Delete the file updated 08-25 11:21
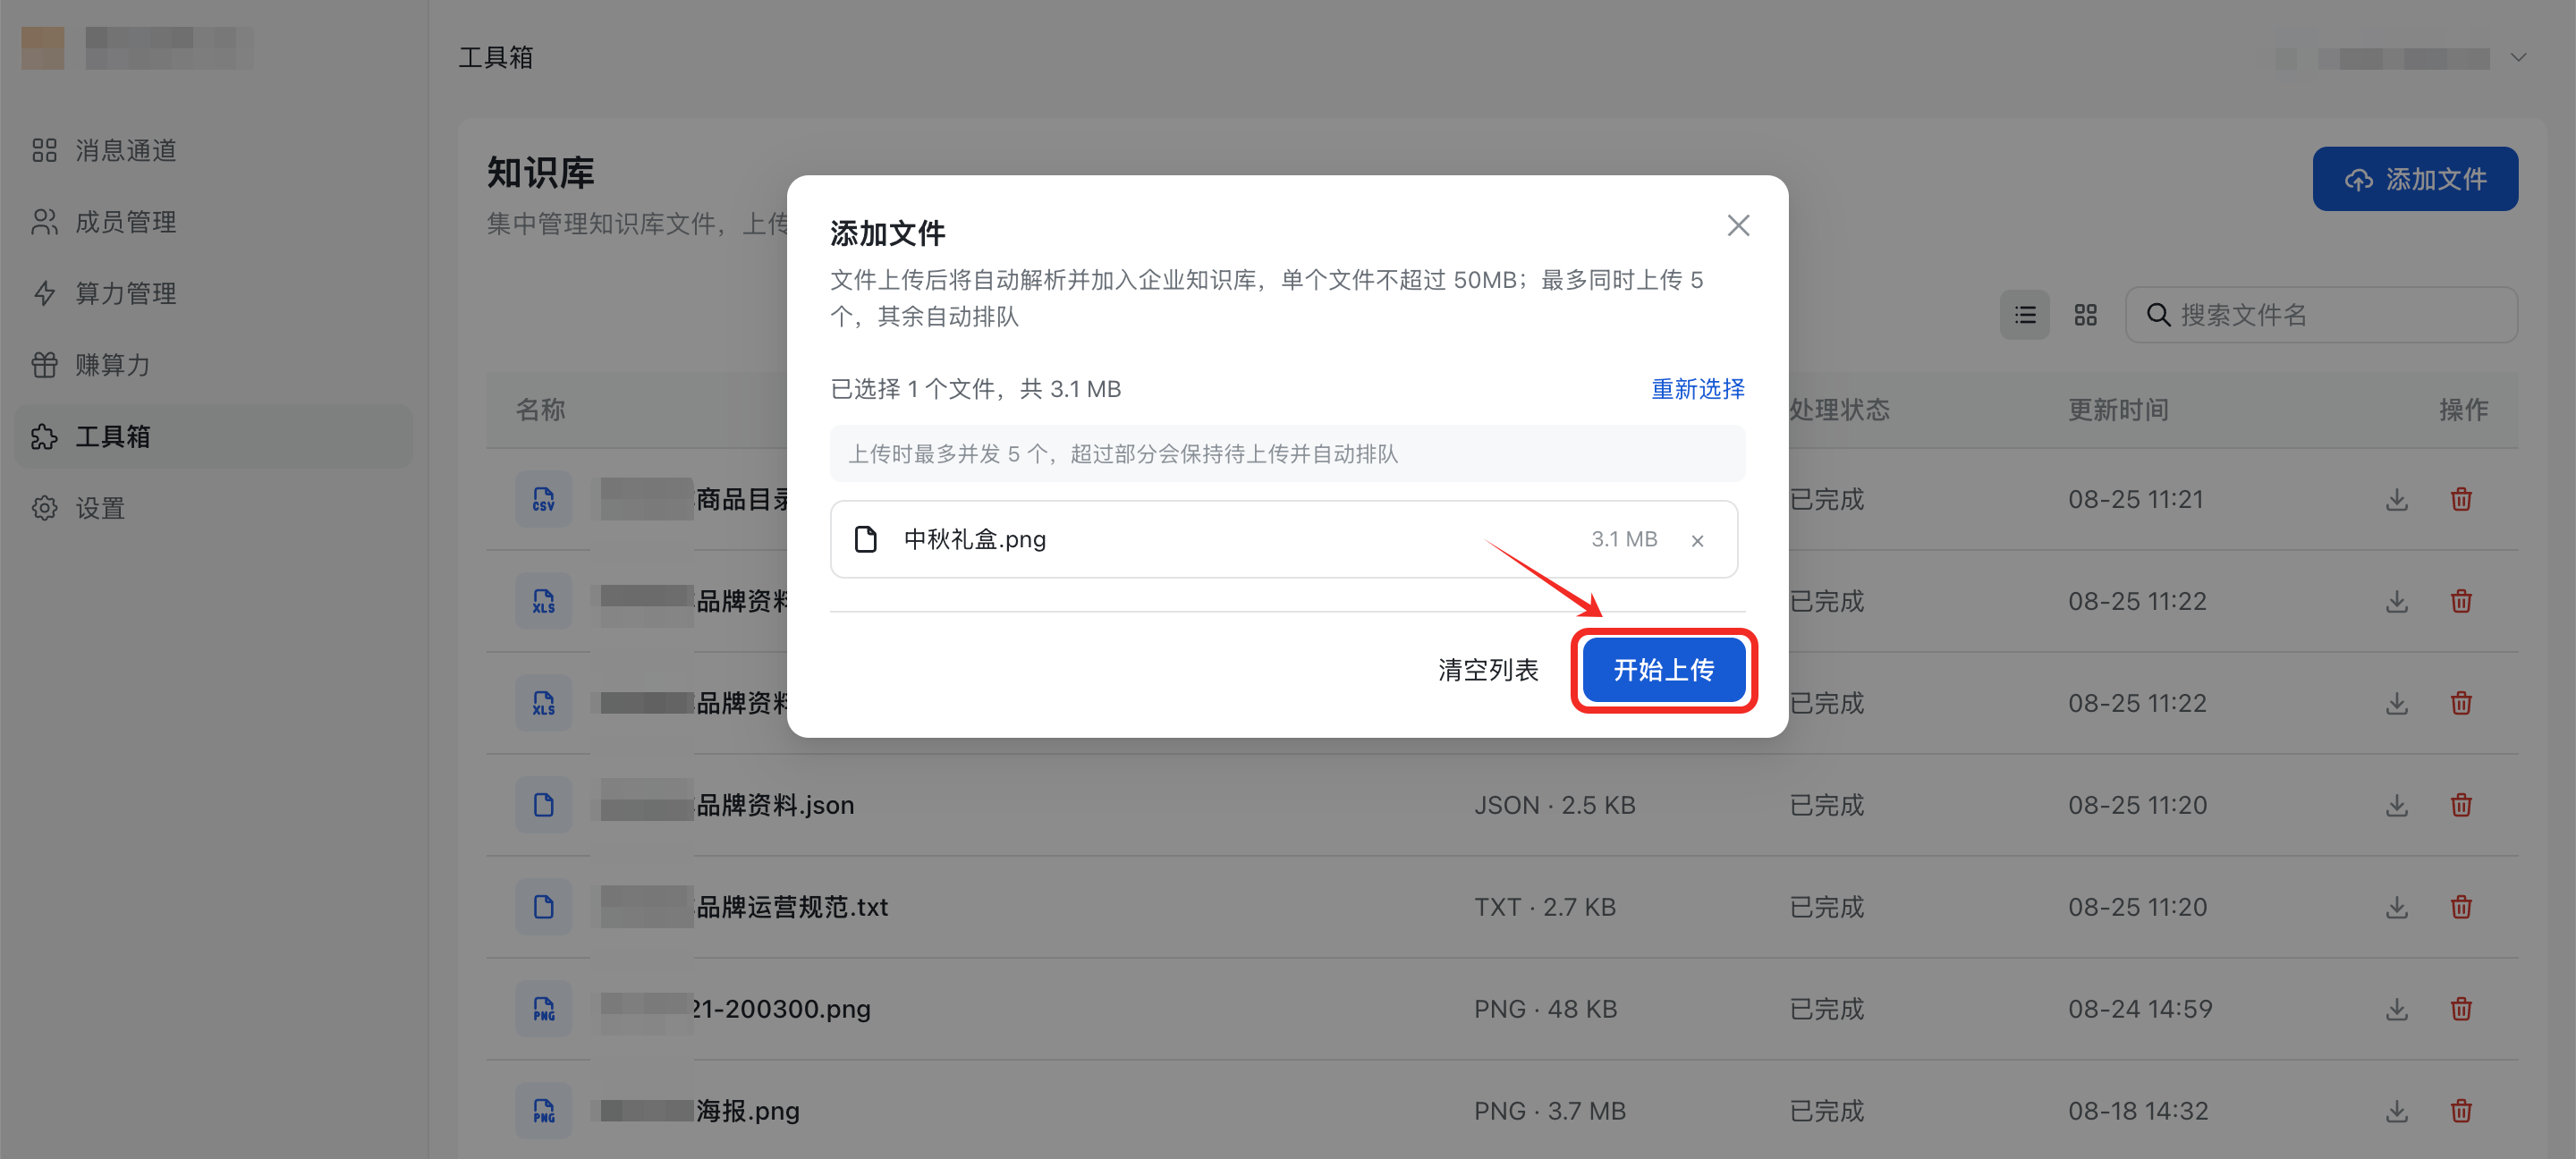 point(2461,499)
